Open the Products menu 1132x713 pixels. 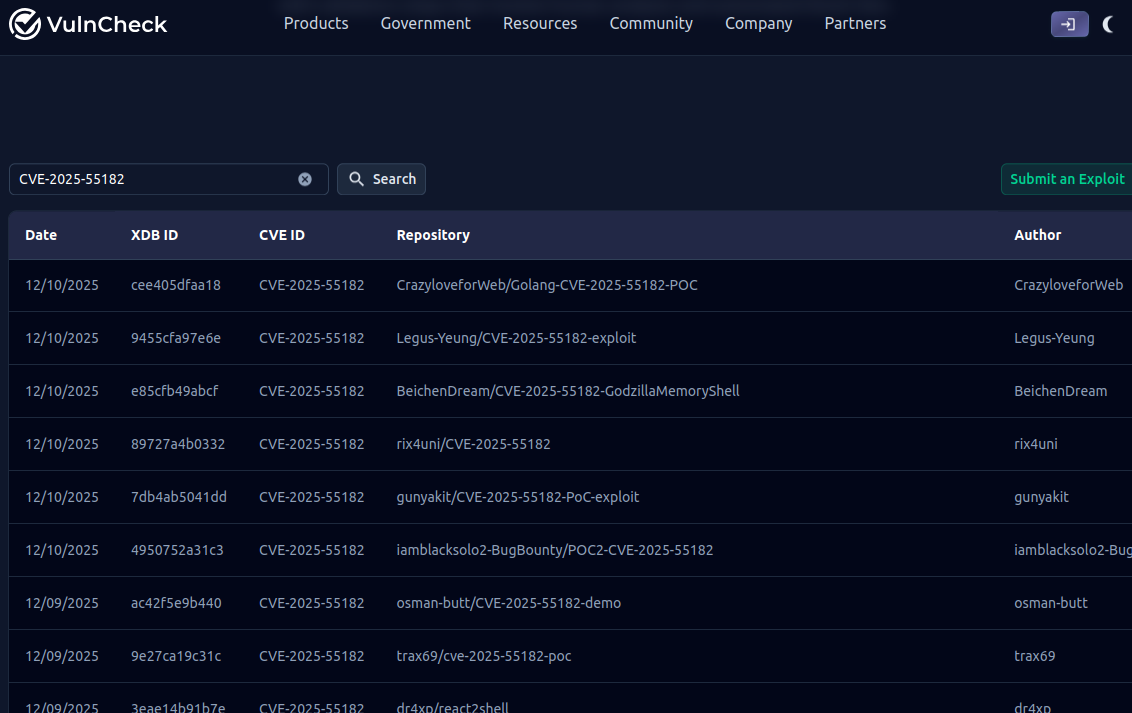tap(316, 23)
